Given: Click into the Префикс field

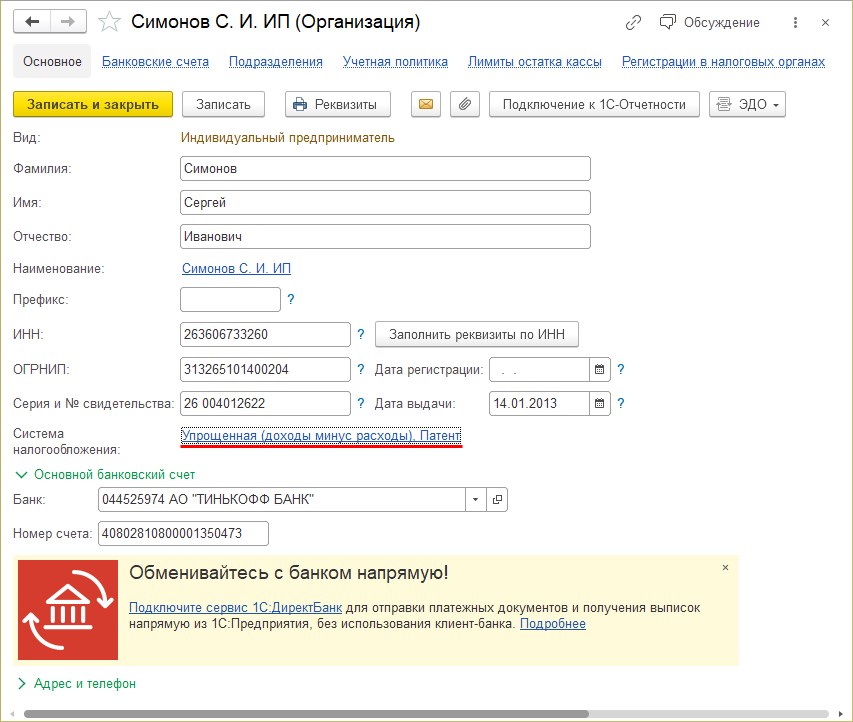Looking at the screenshot, I should pos(230,299).
